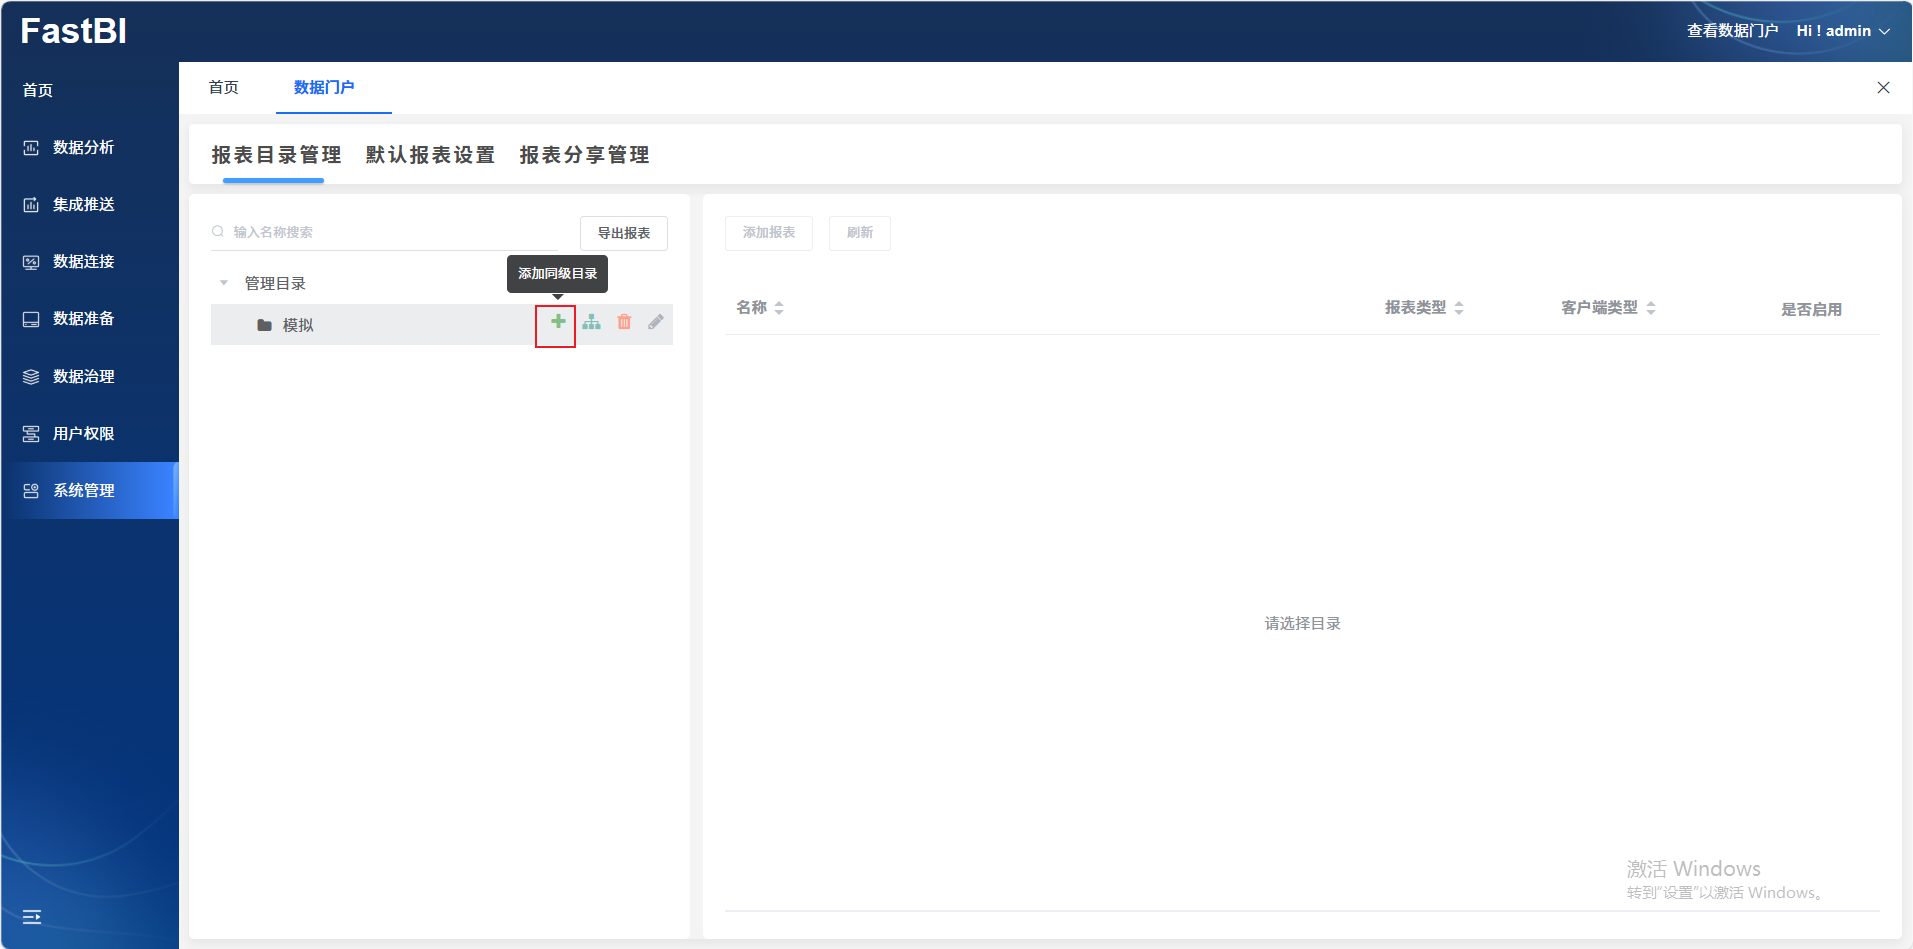
Task: Delete the 模拟 directory with trash icon
Action: tap(624, 322)
